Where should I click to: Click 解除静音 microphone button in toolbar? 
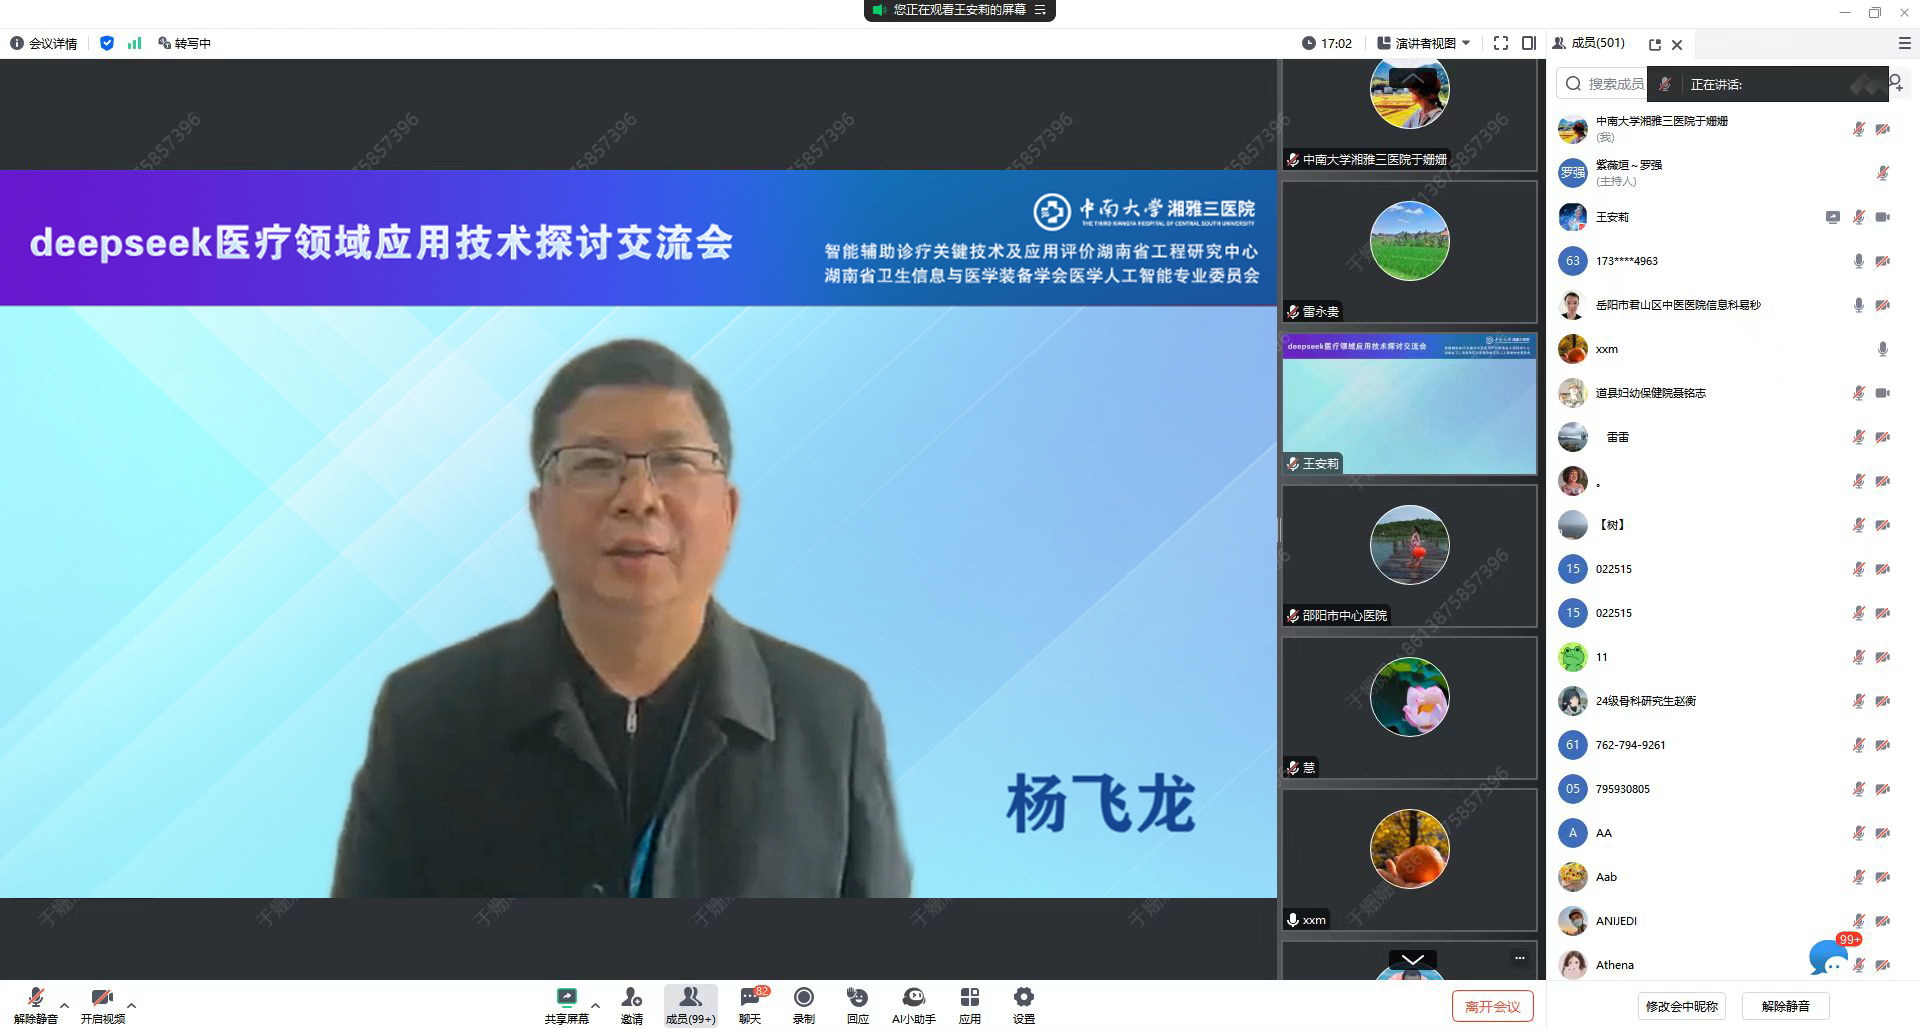pos(36,1005)
